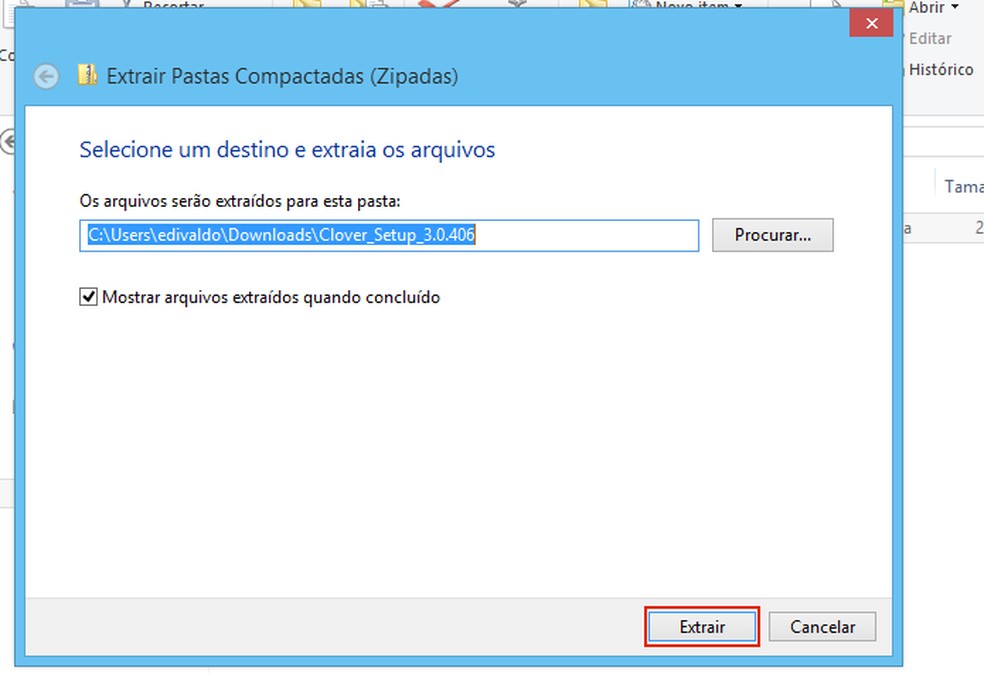Click label Os arquivos serão extraídos
This screenshot has height=674, width=984.
pyautogui.click(x=240, y=201)
